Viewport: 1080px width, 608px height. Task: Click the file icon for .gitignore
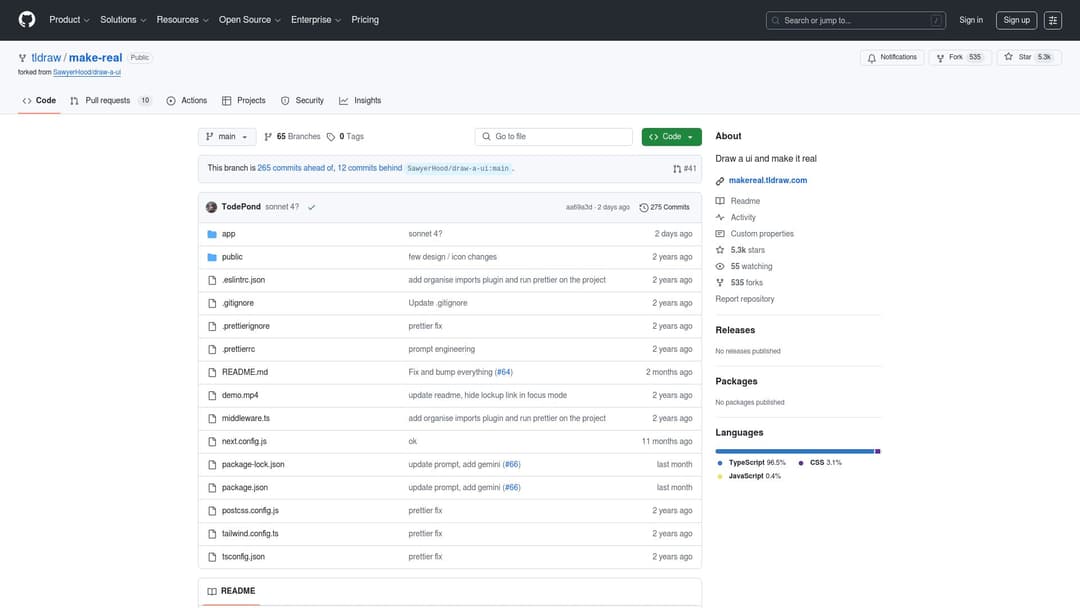(x=212, y=303)
